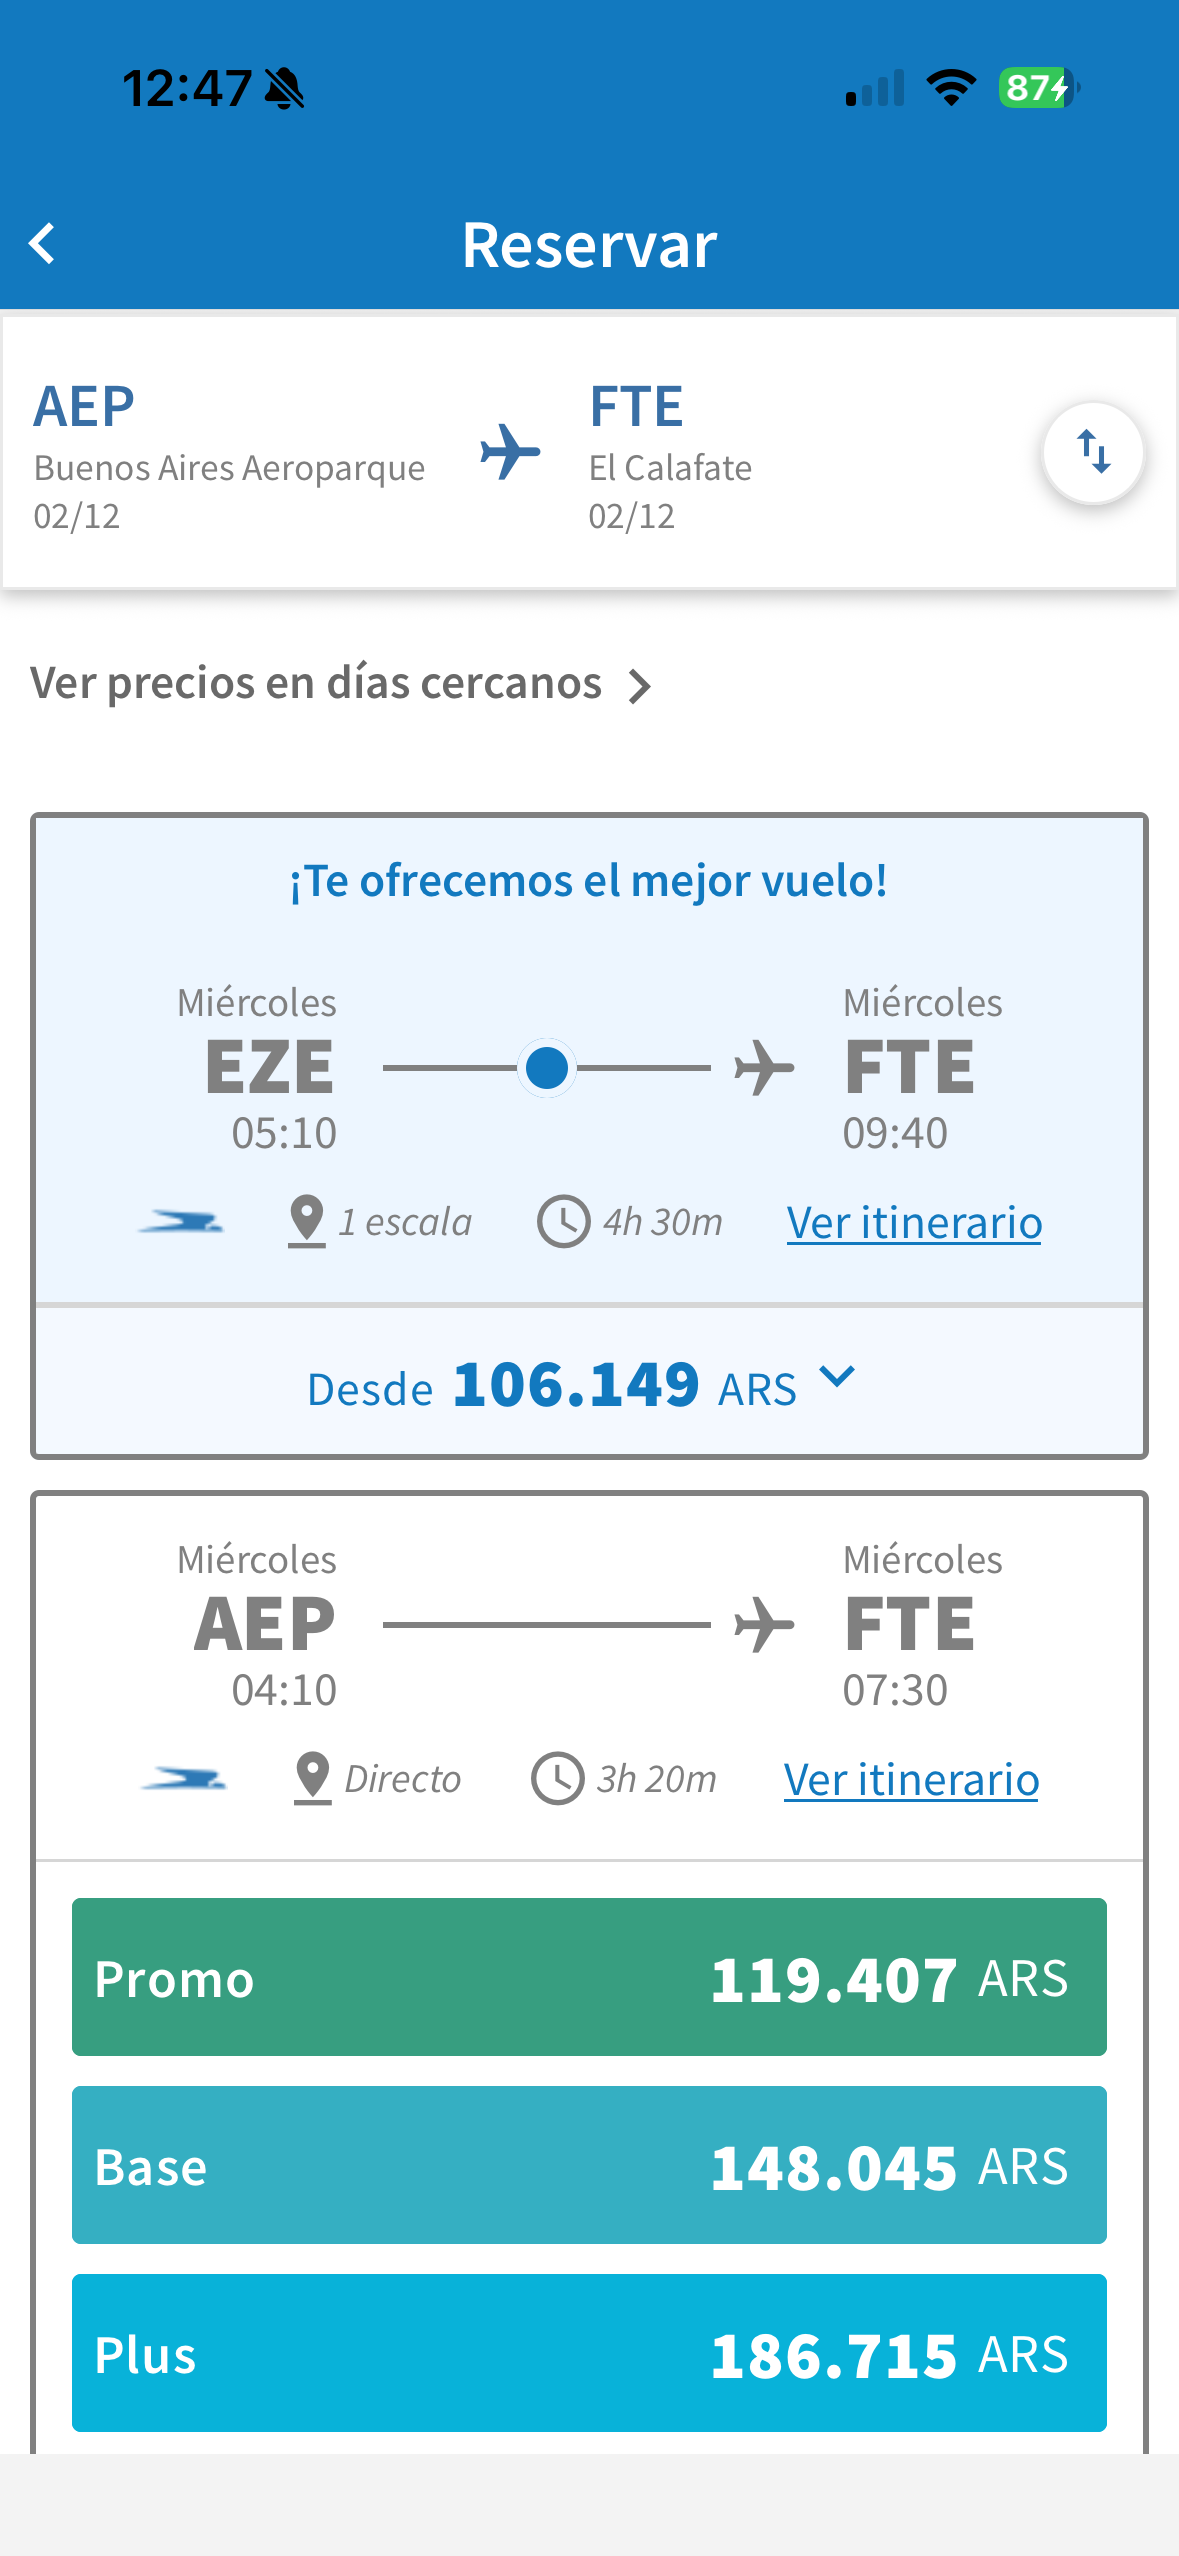This screenshot has height=2556, width=1179.
Task: Select the Promo fare 119.407 ARS
Action: [588, 1977]
